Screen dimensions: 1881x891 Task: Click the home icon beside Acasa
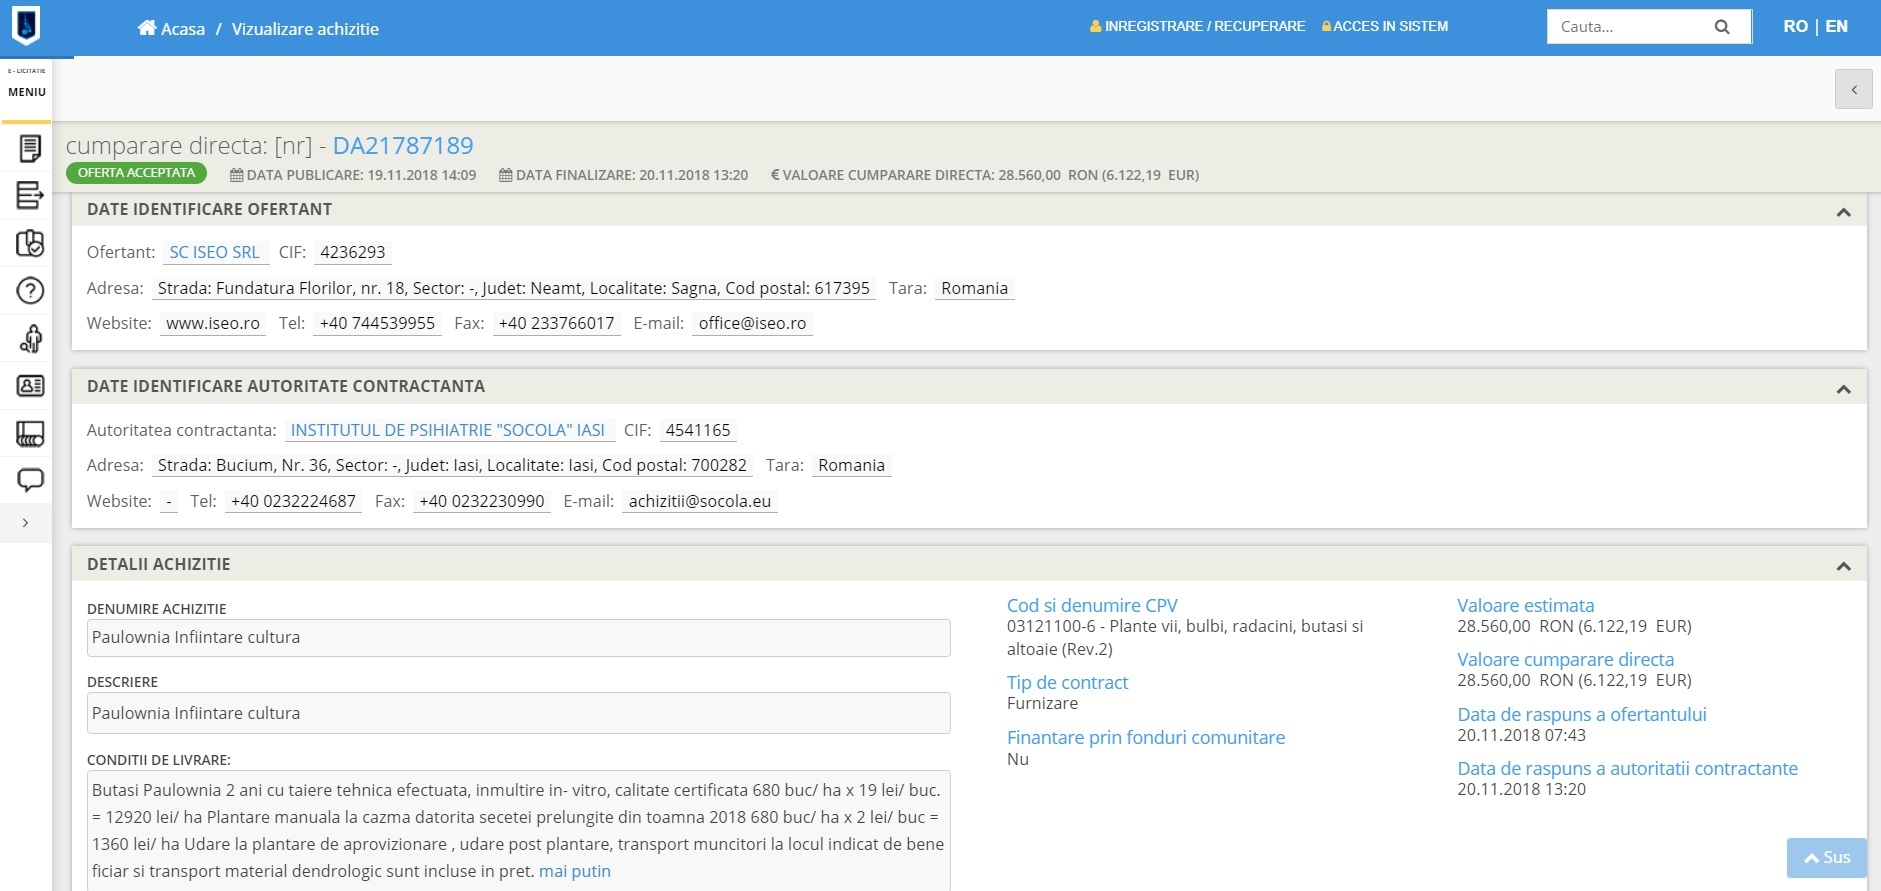click(x=147, y=28)
